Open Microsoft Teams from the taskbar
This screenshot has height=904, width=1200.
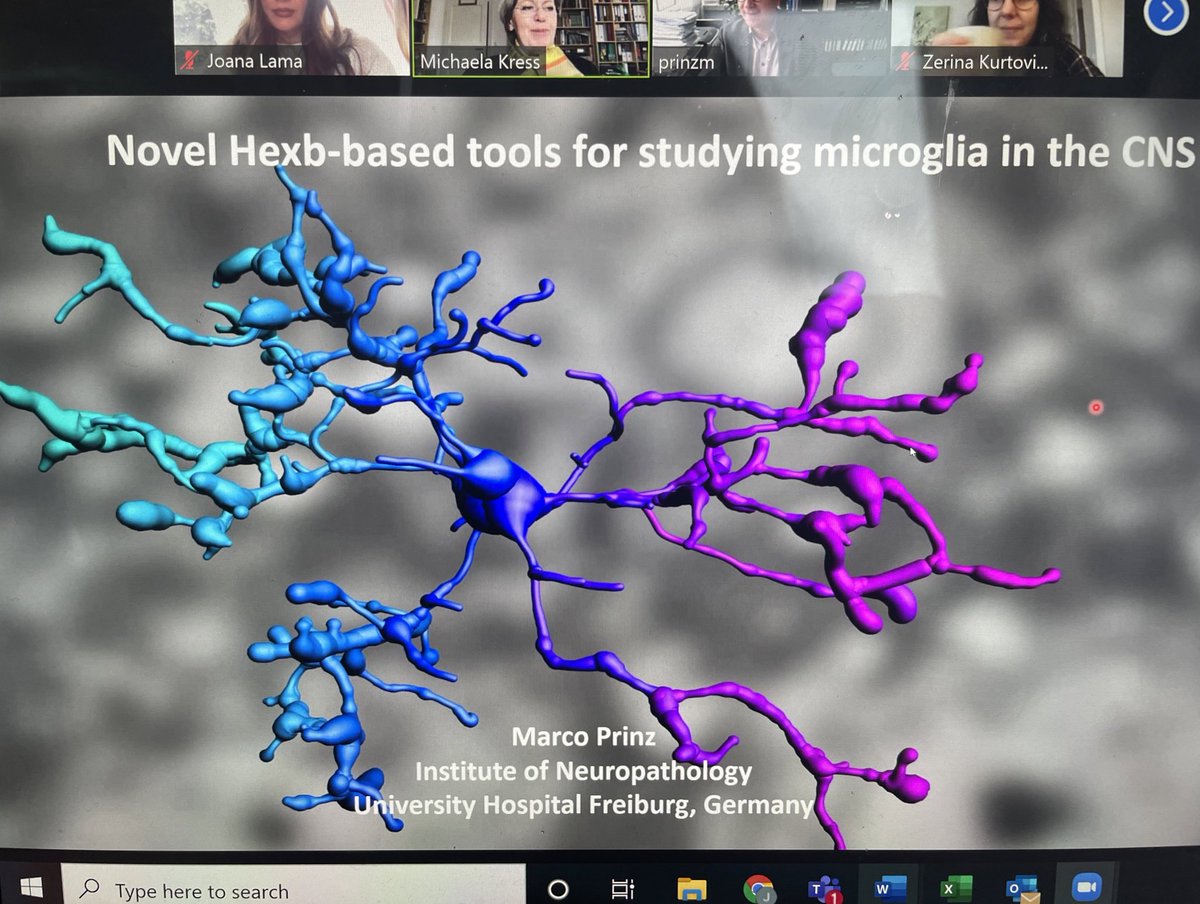pos(825,888)
